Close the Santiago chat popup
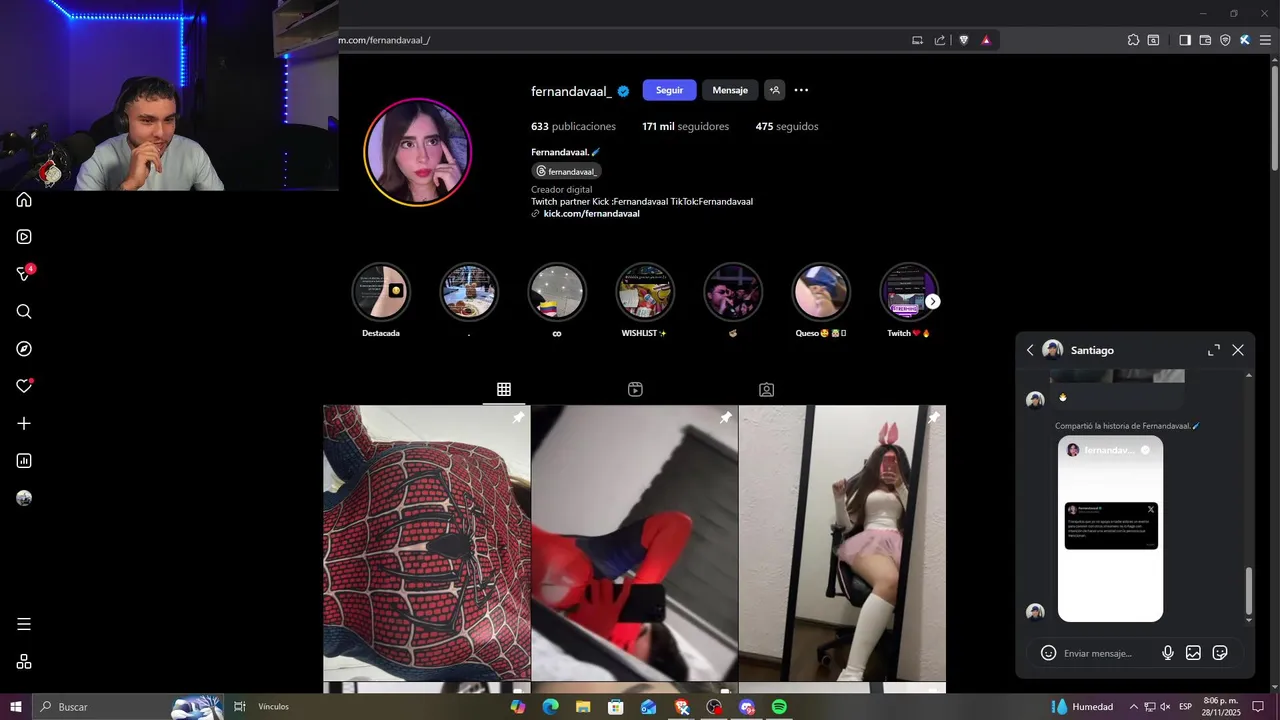The height and width of the screenshot is (720, 1280). [x=1238, y=350]
